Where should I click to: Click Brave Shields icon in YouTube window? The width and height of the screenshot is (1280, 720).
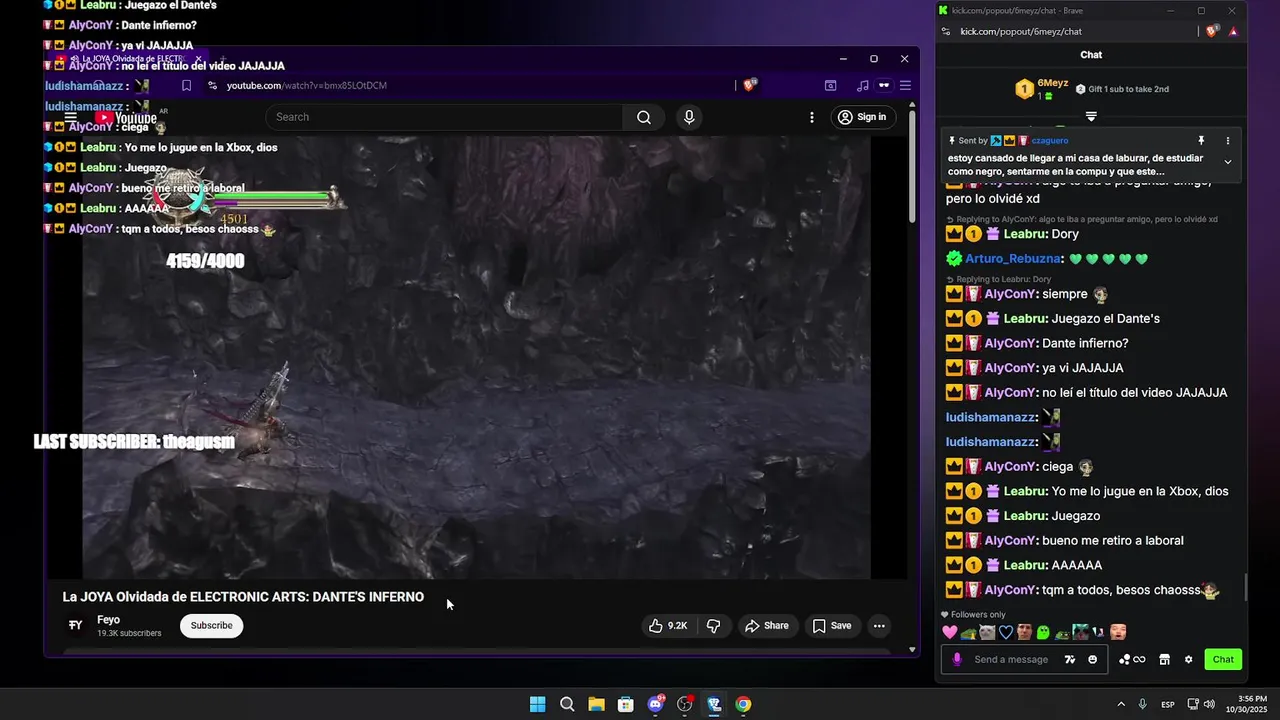click(x=750, y=85)
